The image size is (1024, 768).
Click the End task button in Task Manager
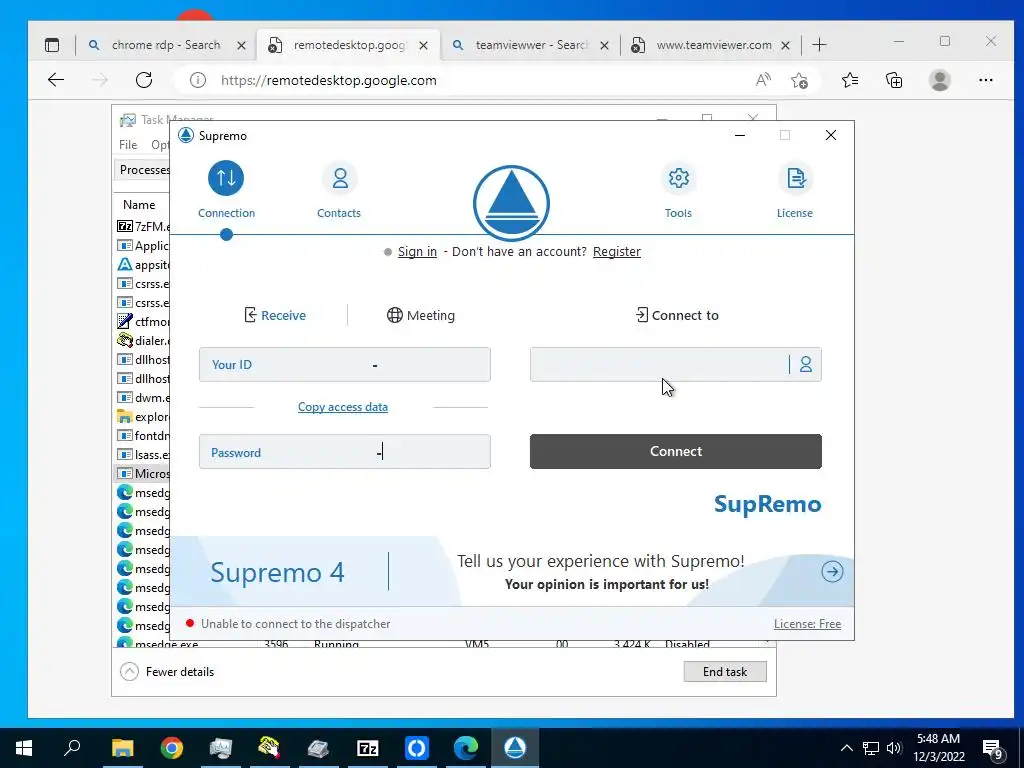(725, 671)
